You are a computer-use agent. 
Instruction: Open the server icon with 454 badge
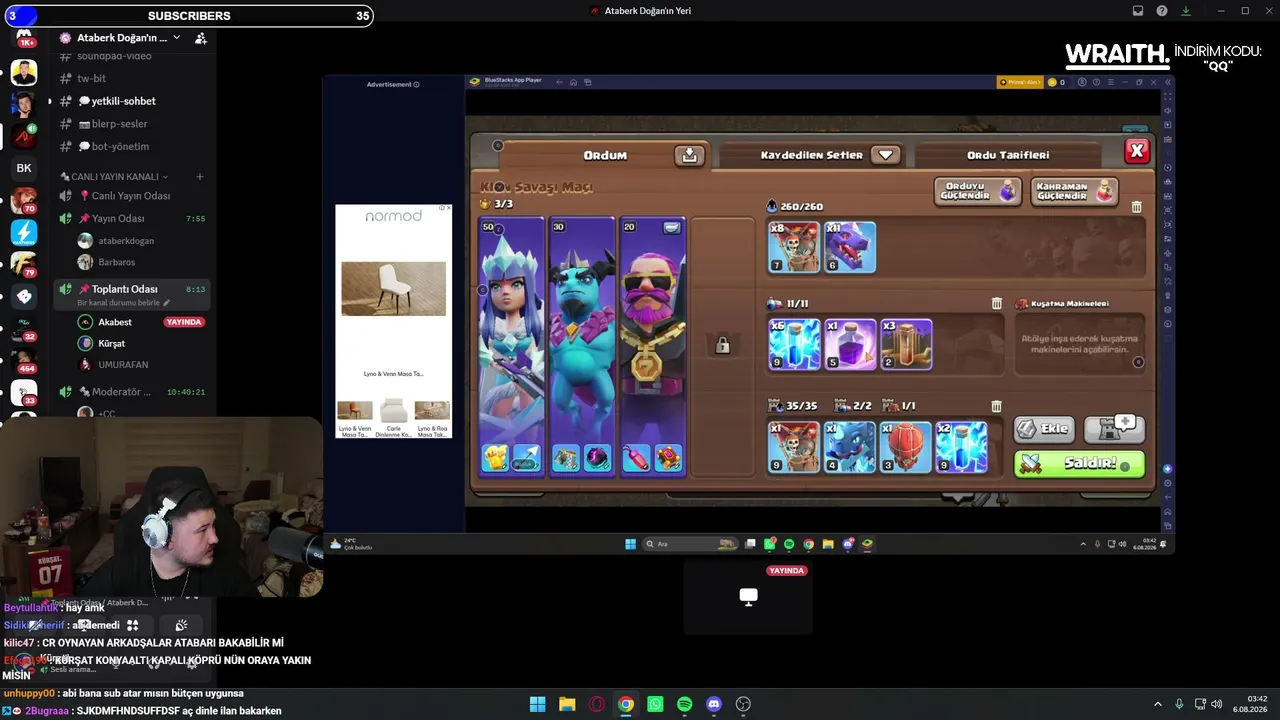click(x=24, y=360)
